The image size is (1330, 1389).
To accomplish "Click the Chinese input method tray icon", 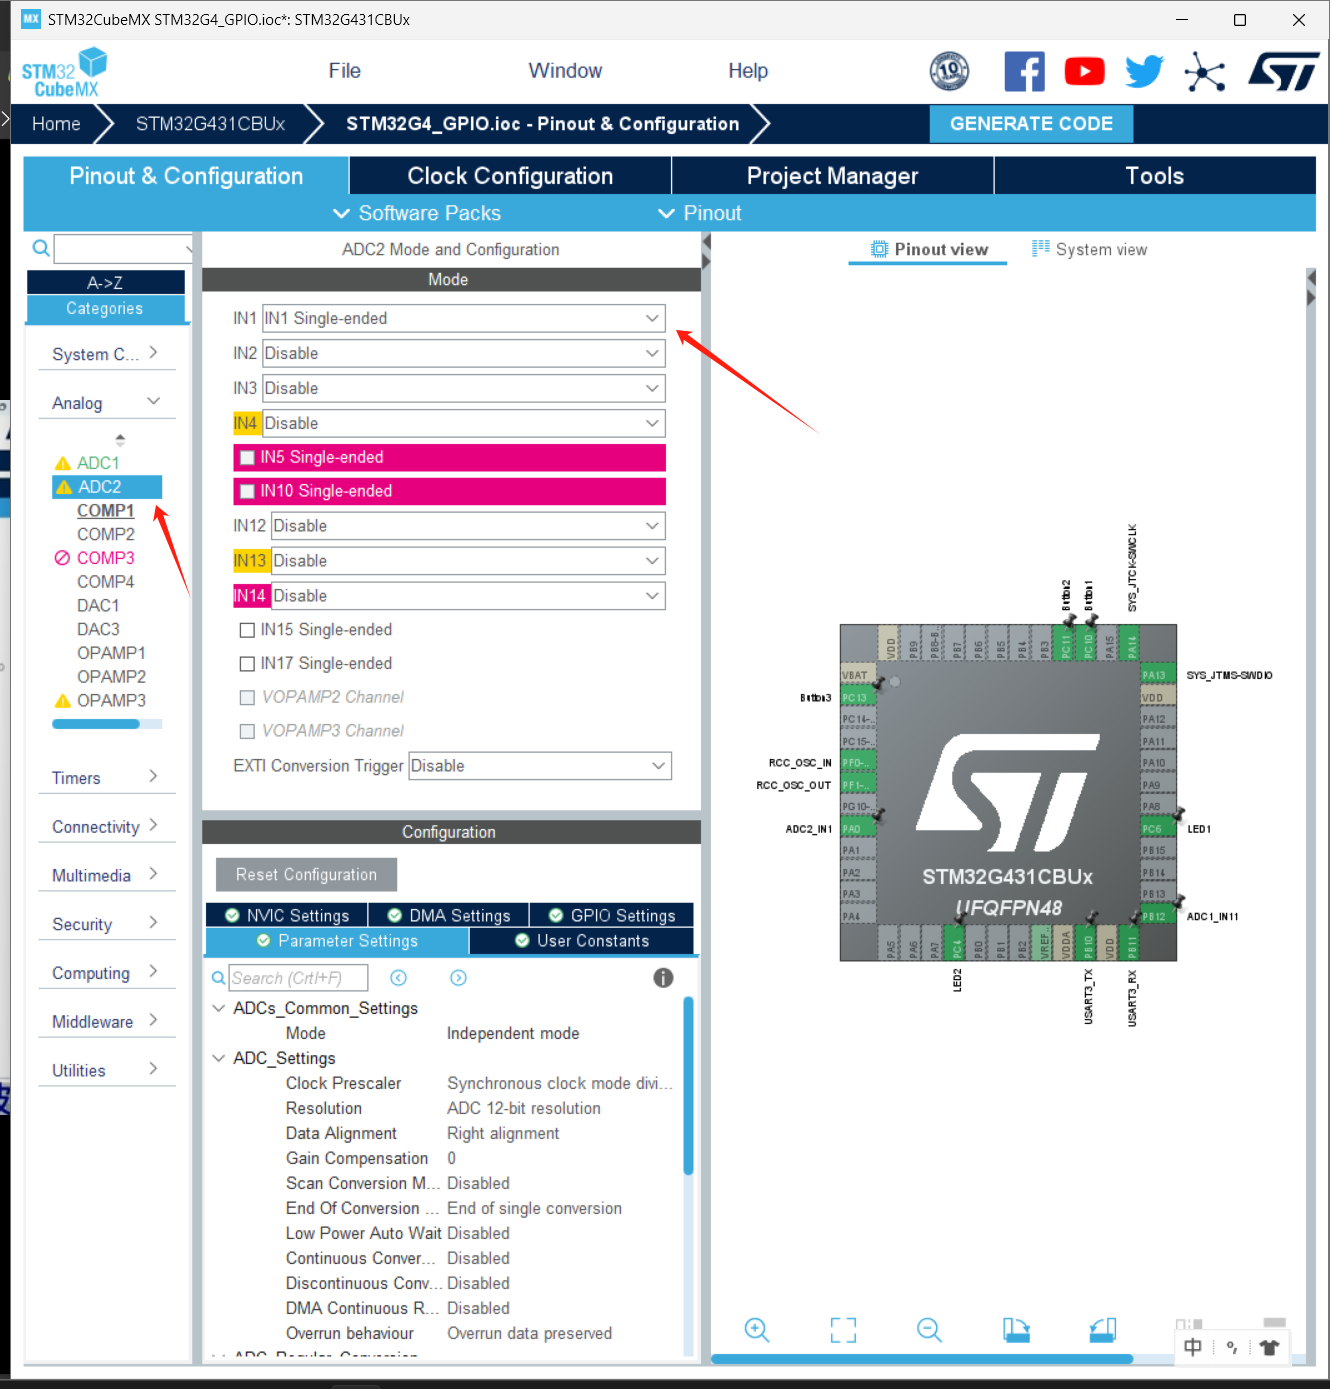I will click(x=1193, y=1347).
